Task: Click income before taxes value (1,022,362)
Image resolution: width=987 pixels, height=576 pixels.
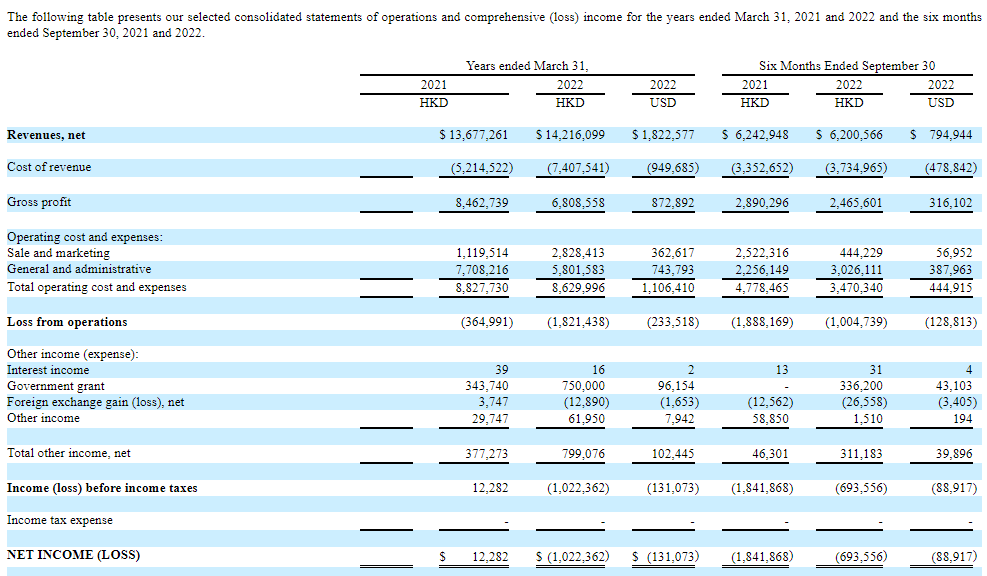Action: tap(578, 488)
